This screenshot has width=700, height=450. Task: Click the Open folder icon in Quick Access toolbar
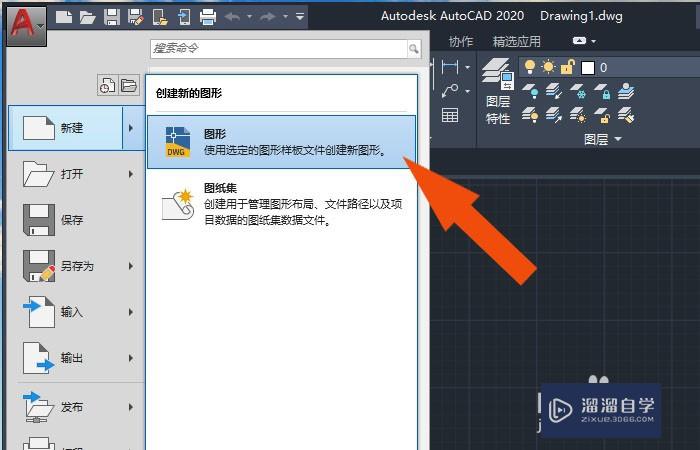coord(88,17)
